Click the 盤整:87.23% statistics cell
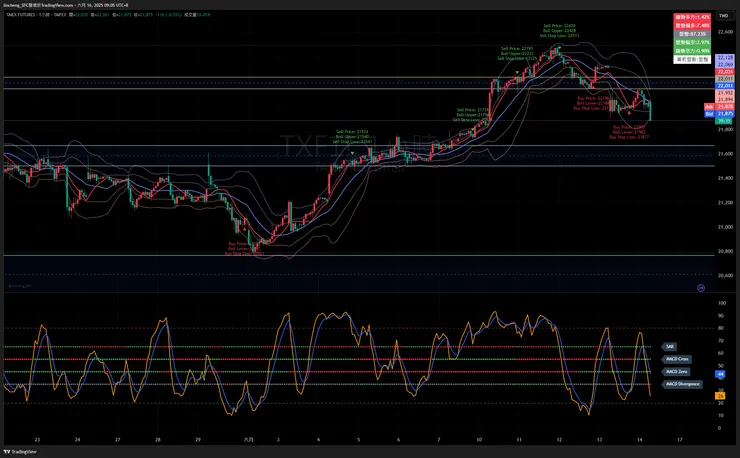The image size is (740, 458). 692,34
